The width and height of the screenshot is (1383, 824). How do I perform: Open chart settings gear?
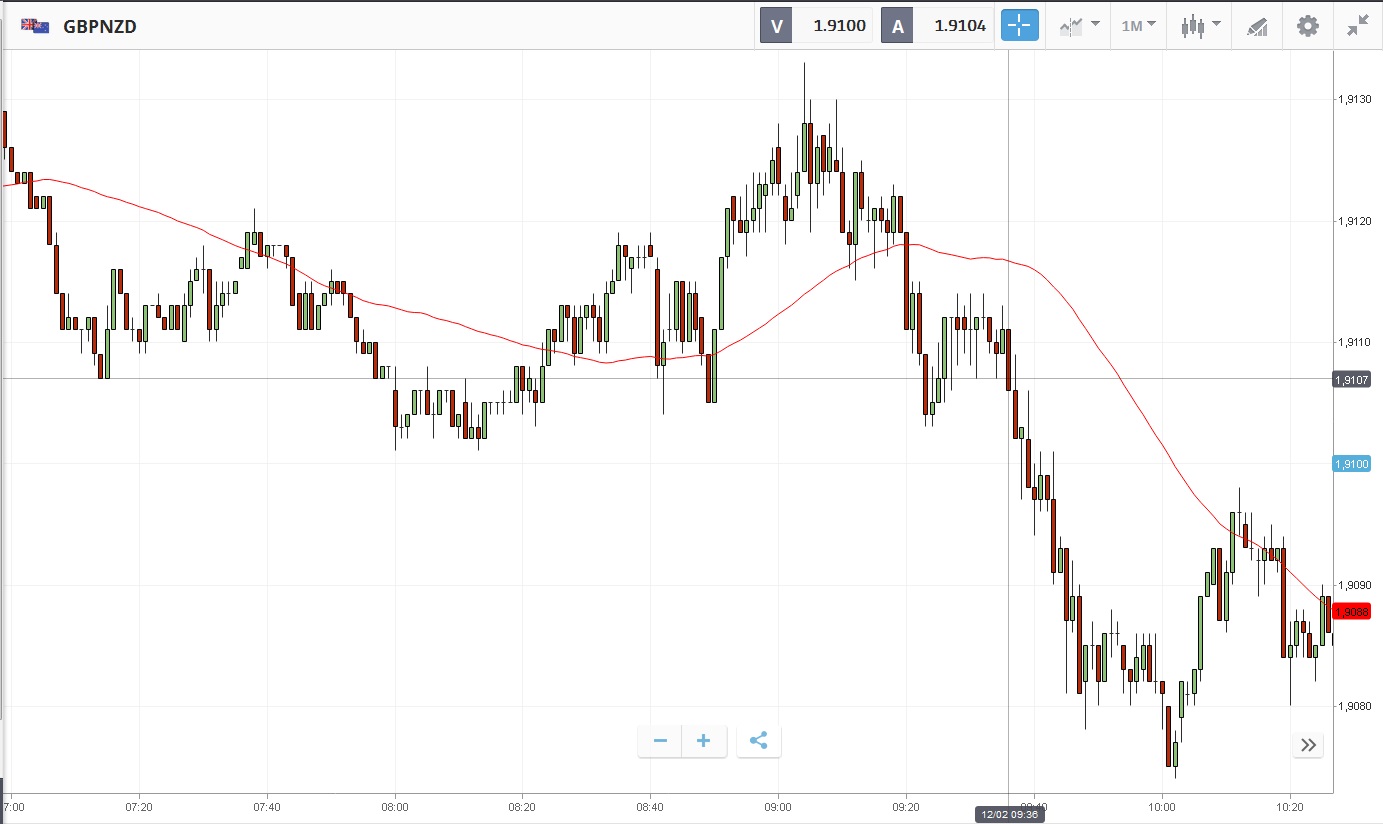1308,26
